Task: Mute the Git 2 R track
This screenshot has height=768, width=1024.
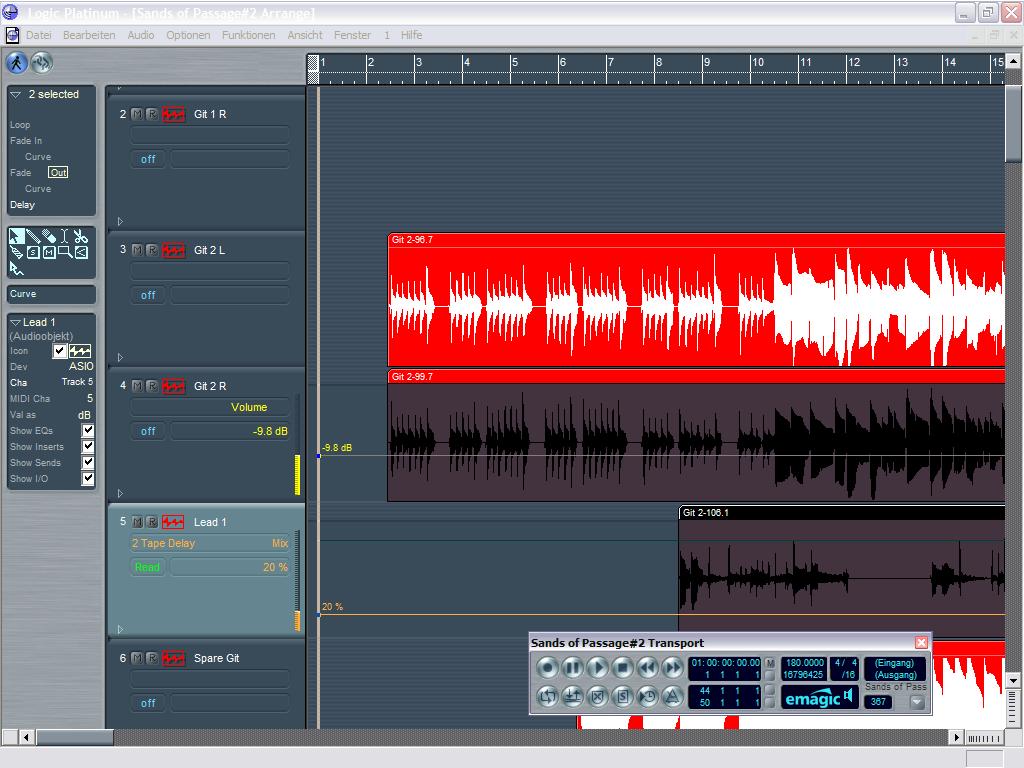Action: click(137, 386)
